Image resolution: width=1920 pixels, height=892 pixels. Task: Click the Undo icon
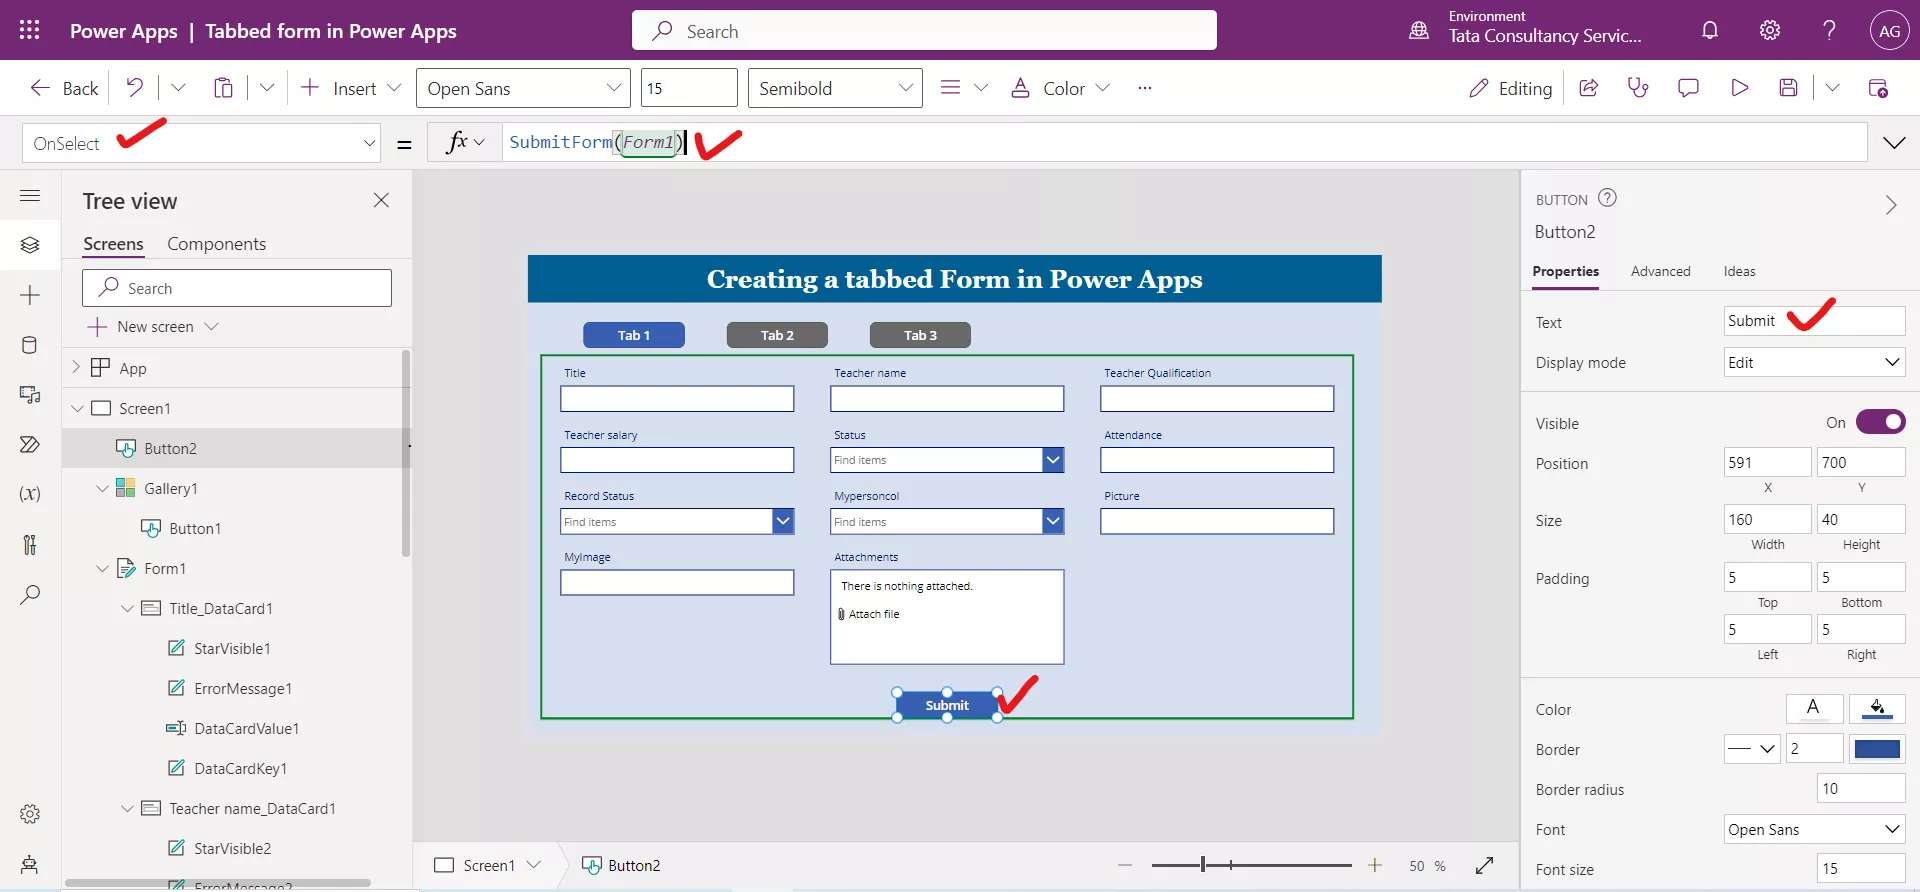[134, 88]
